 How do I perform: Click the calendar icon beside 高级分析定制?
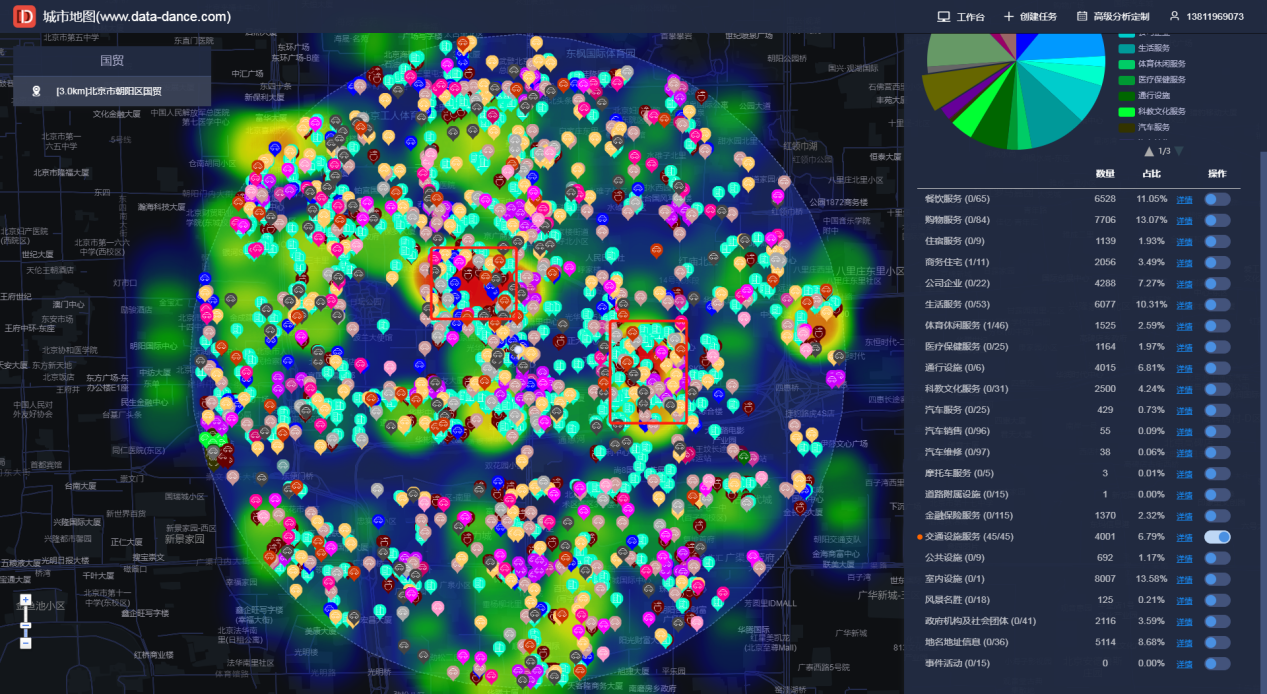tap(1082, 17)
